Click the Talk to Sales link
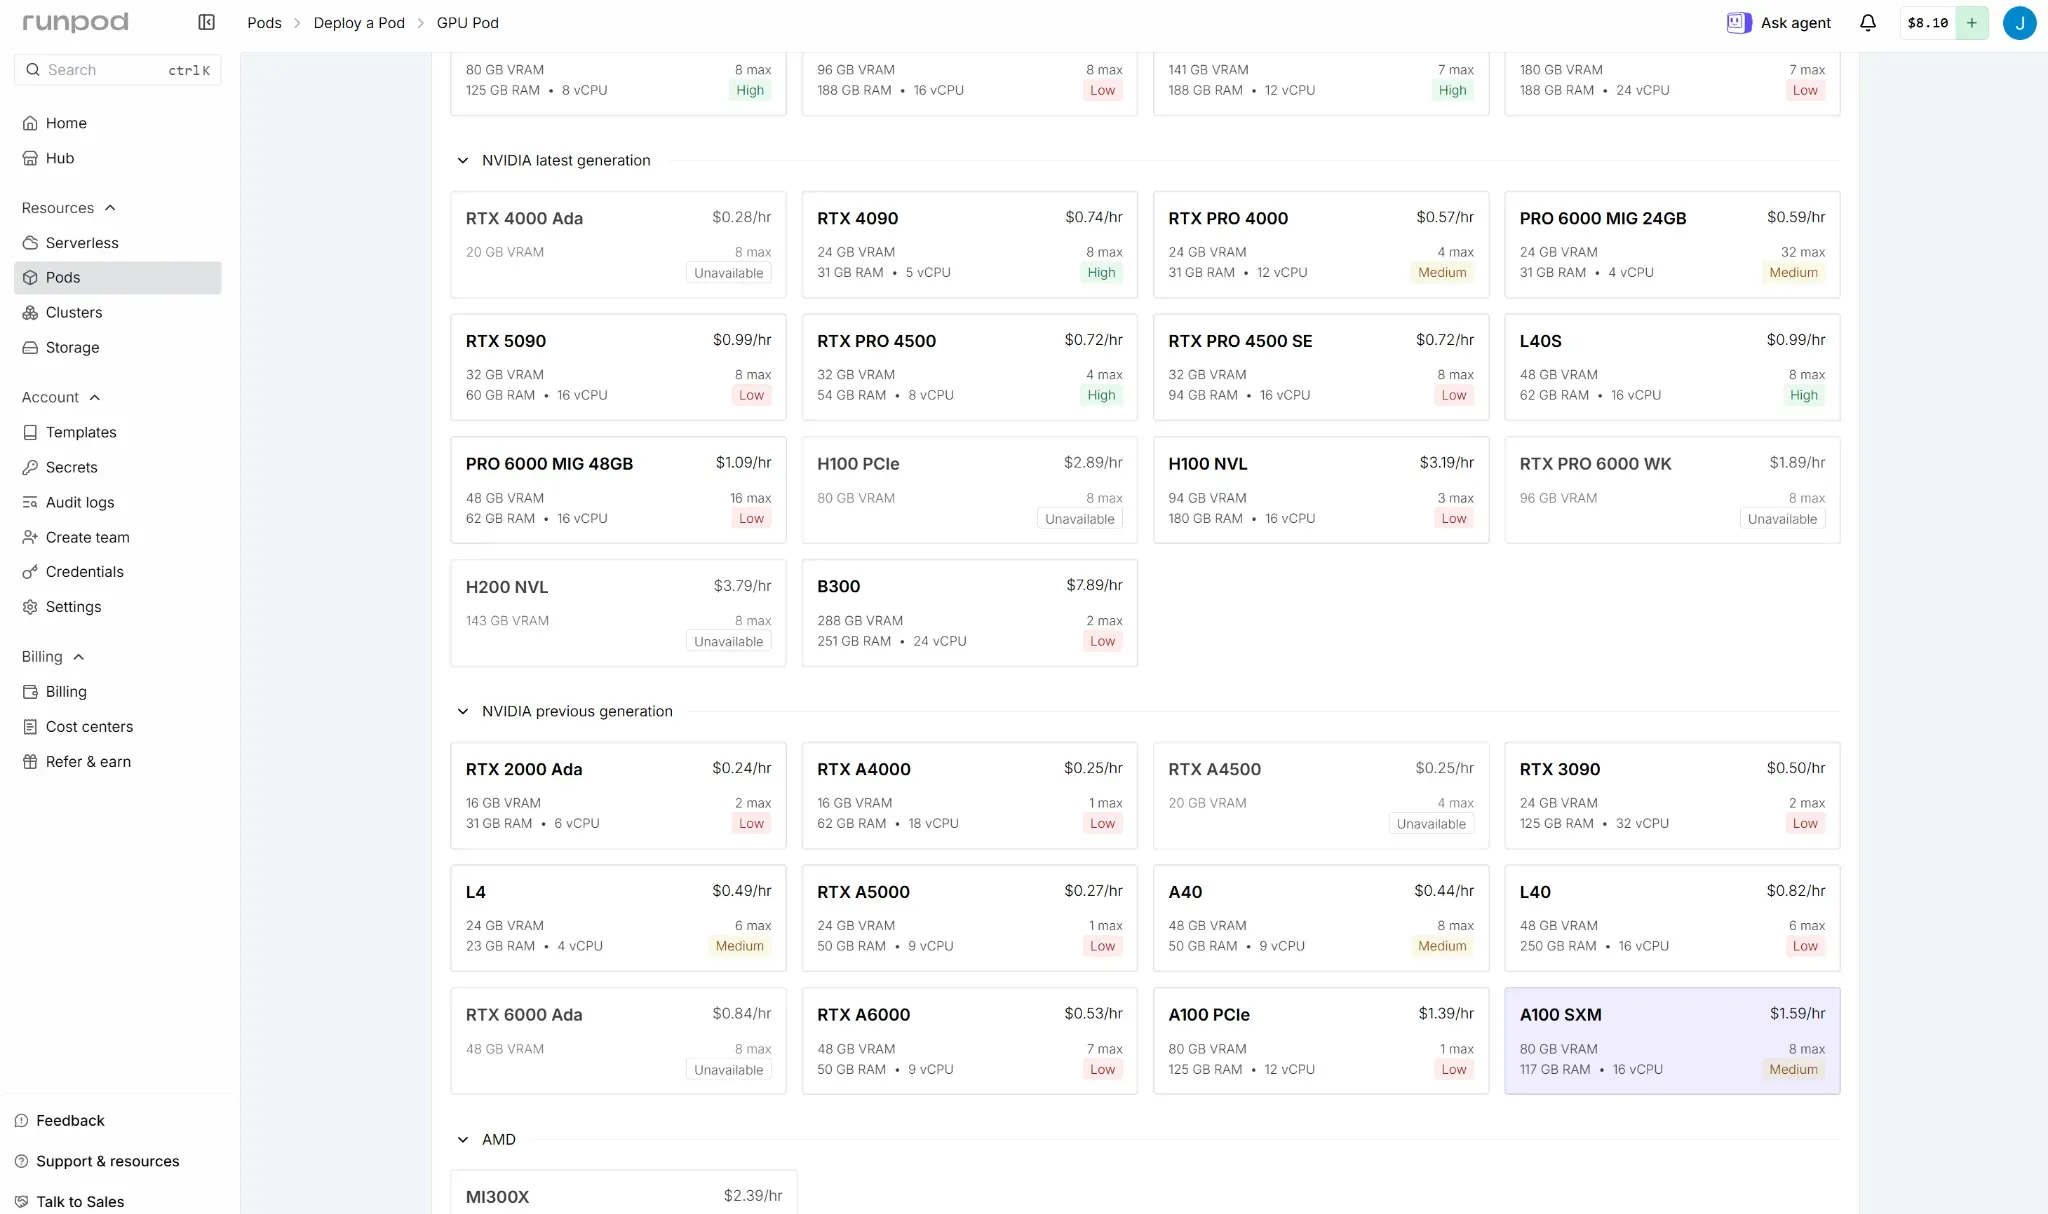This screenshot has height=1214, width=2048. point(80,1201)
